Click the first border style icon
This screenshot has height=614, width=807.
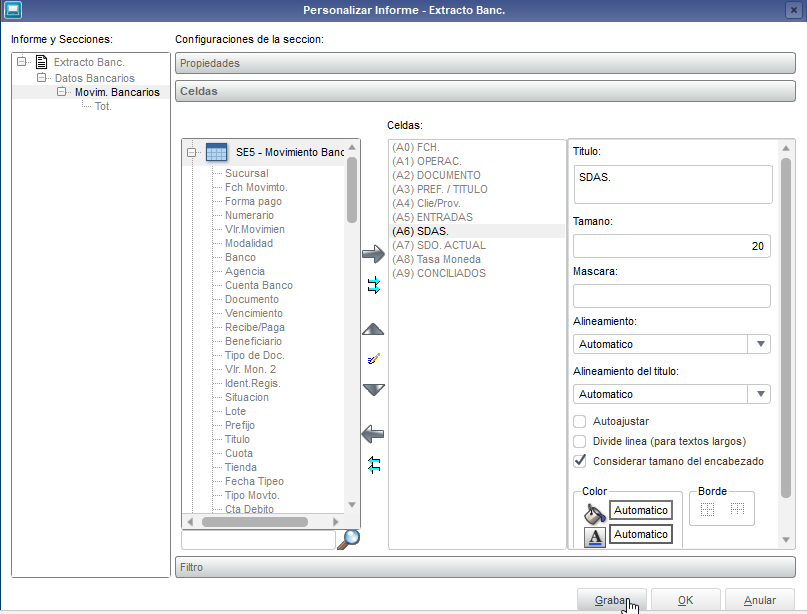coord(708,509)
